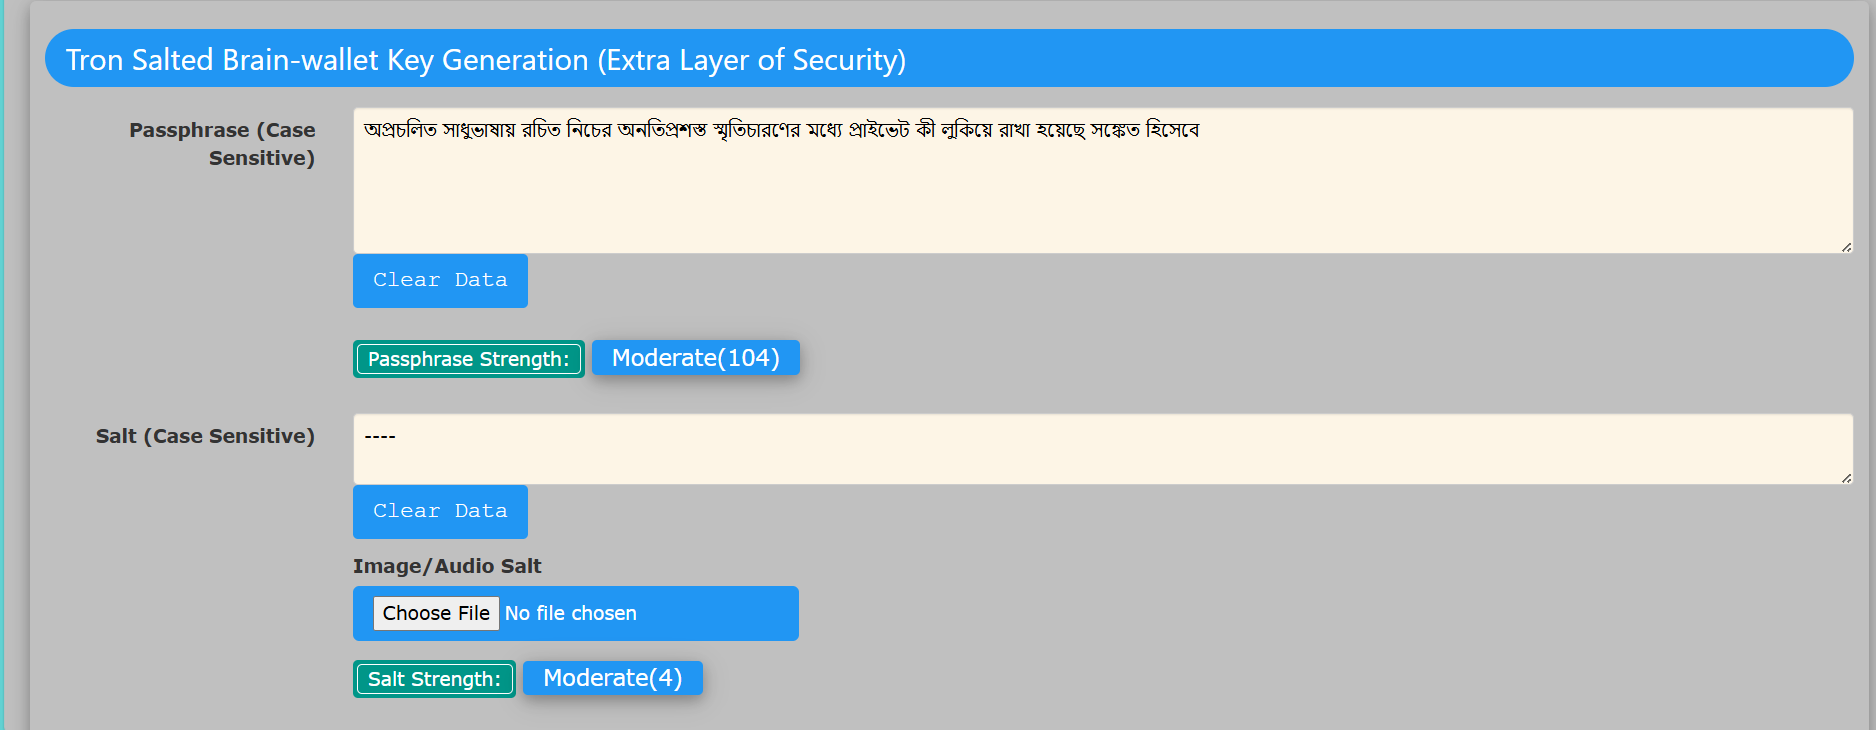
Task: Click the Image/Audio Salt label
Action: [447, 566]
